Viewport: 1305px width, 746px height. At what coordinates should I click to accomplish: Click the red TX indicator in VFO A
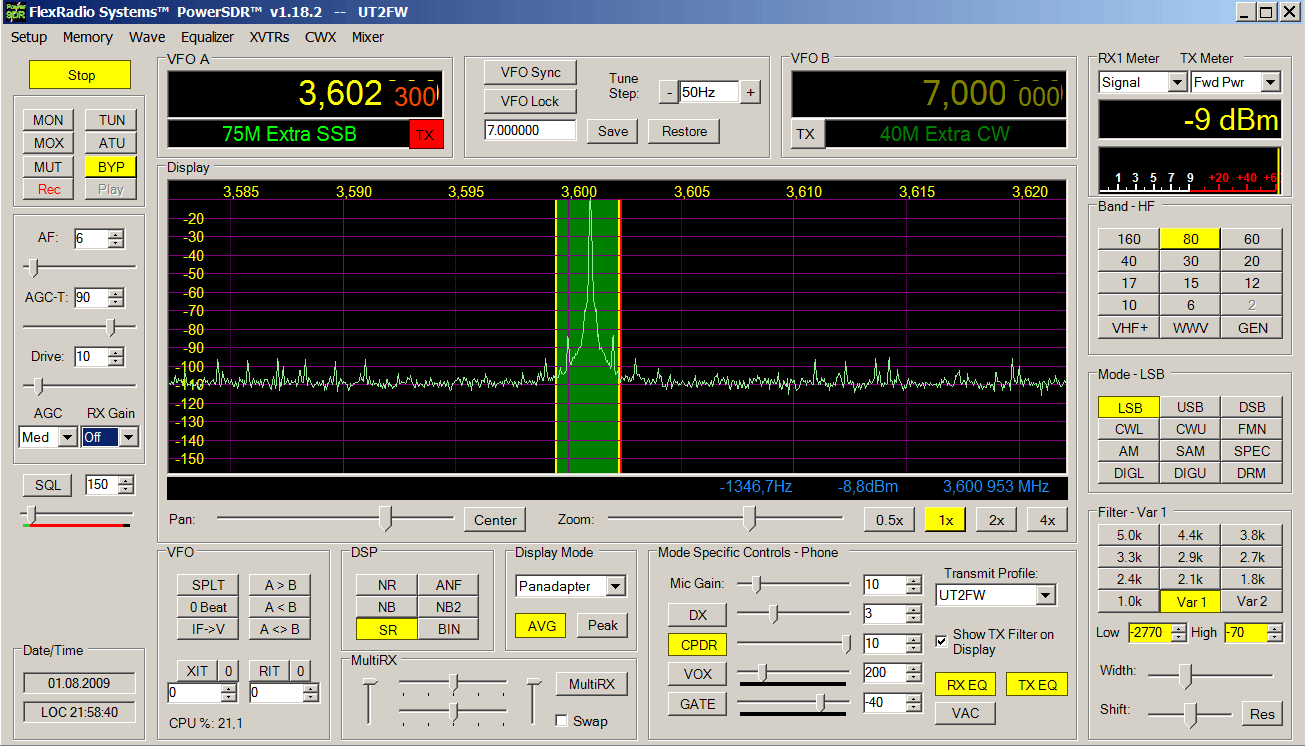[x=426, y=134]
